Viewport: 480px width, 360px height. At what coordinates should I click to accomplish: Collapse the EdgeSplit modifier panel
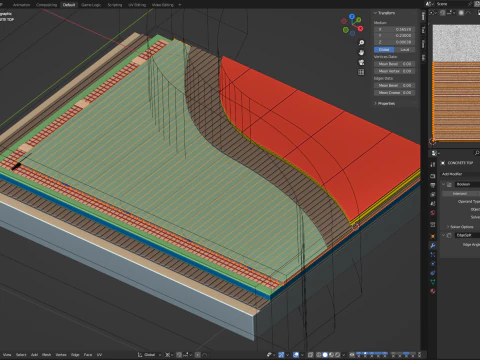point(444,235)
